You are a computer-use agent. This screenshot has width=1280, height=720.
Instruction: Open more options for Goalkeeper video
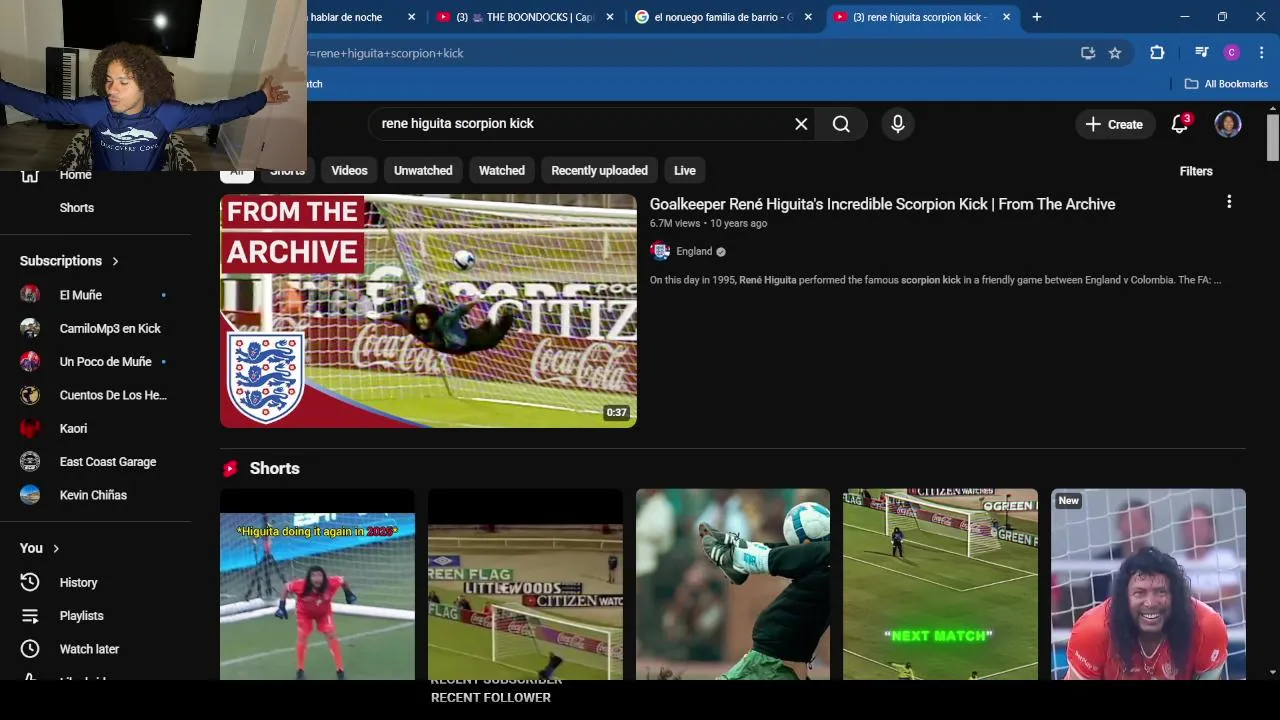1229,202
